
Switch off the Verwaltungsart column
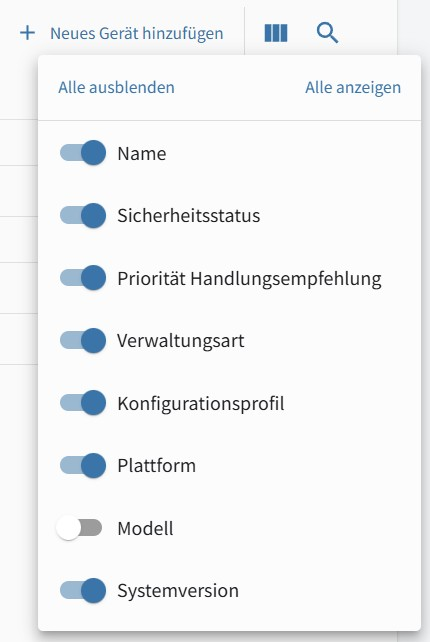click(x=83, y=340)
